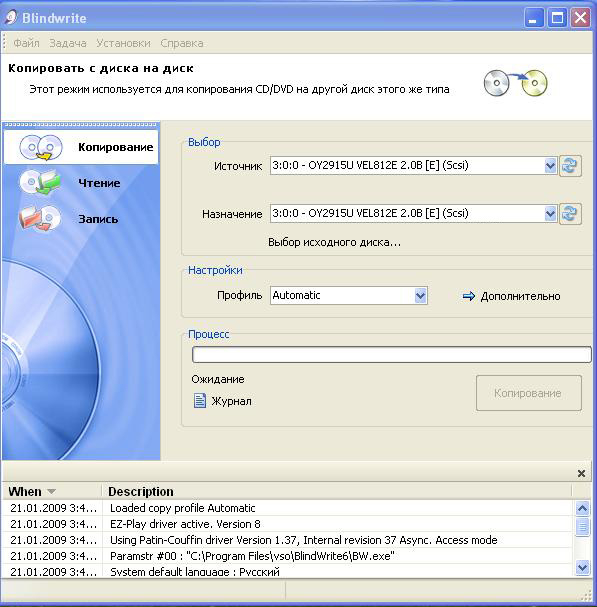Expand the Назначение drive dropdown
Viewport: 597px width, 607px height.
[550, 213]
